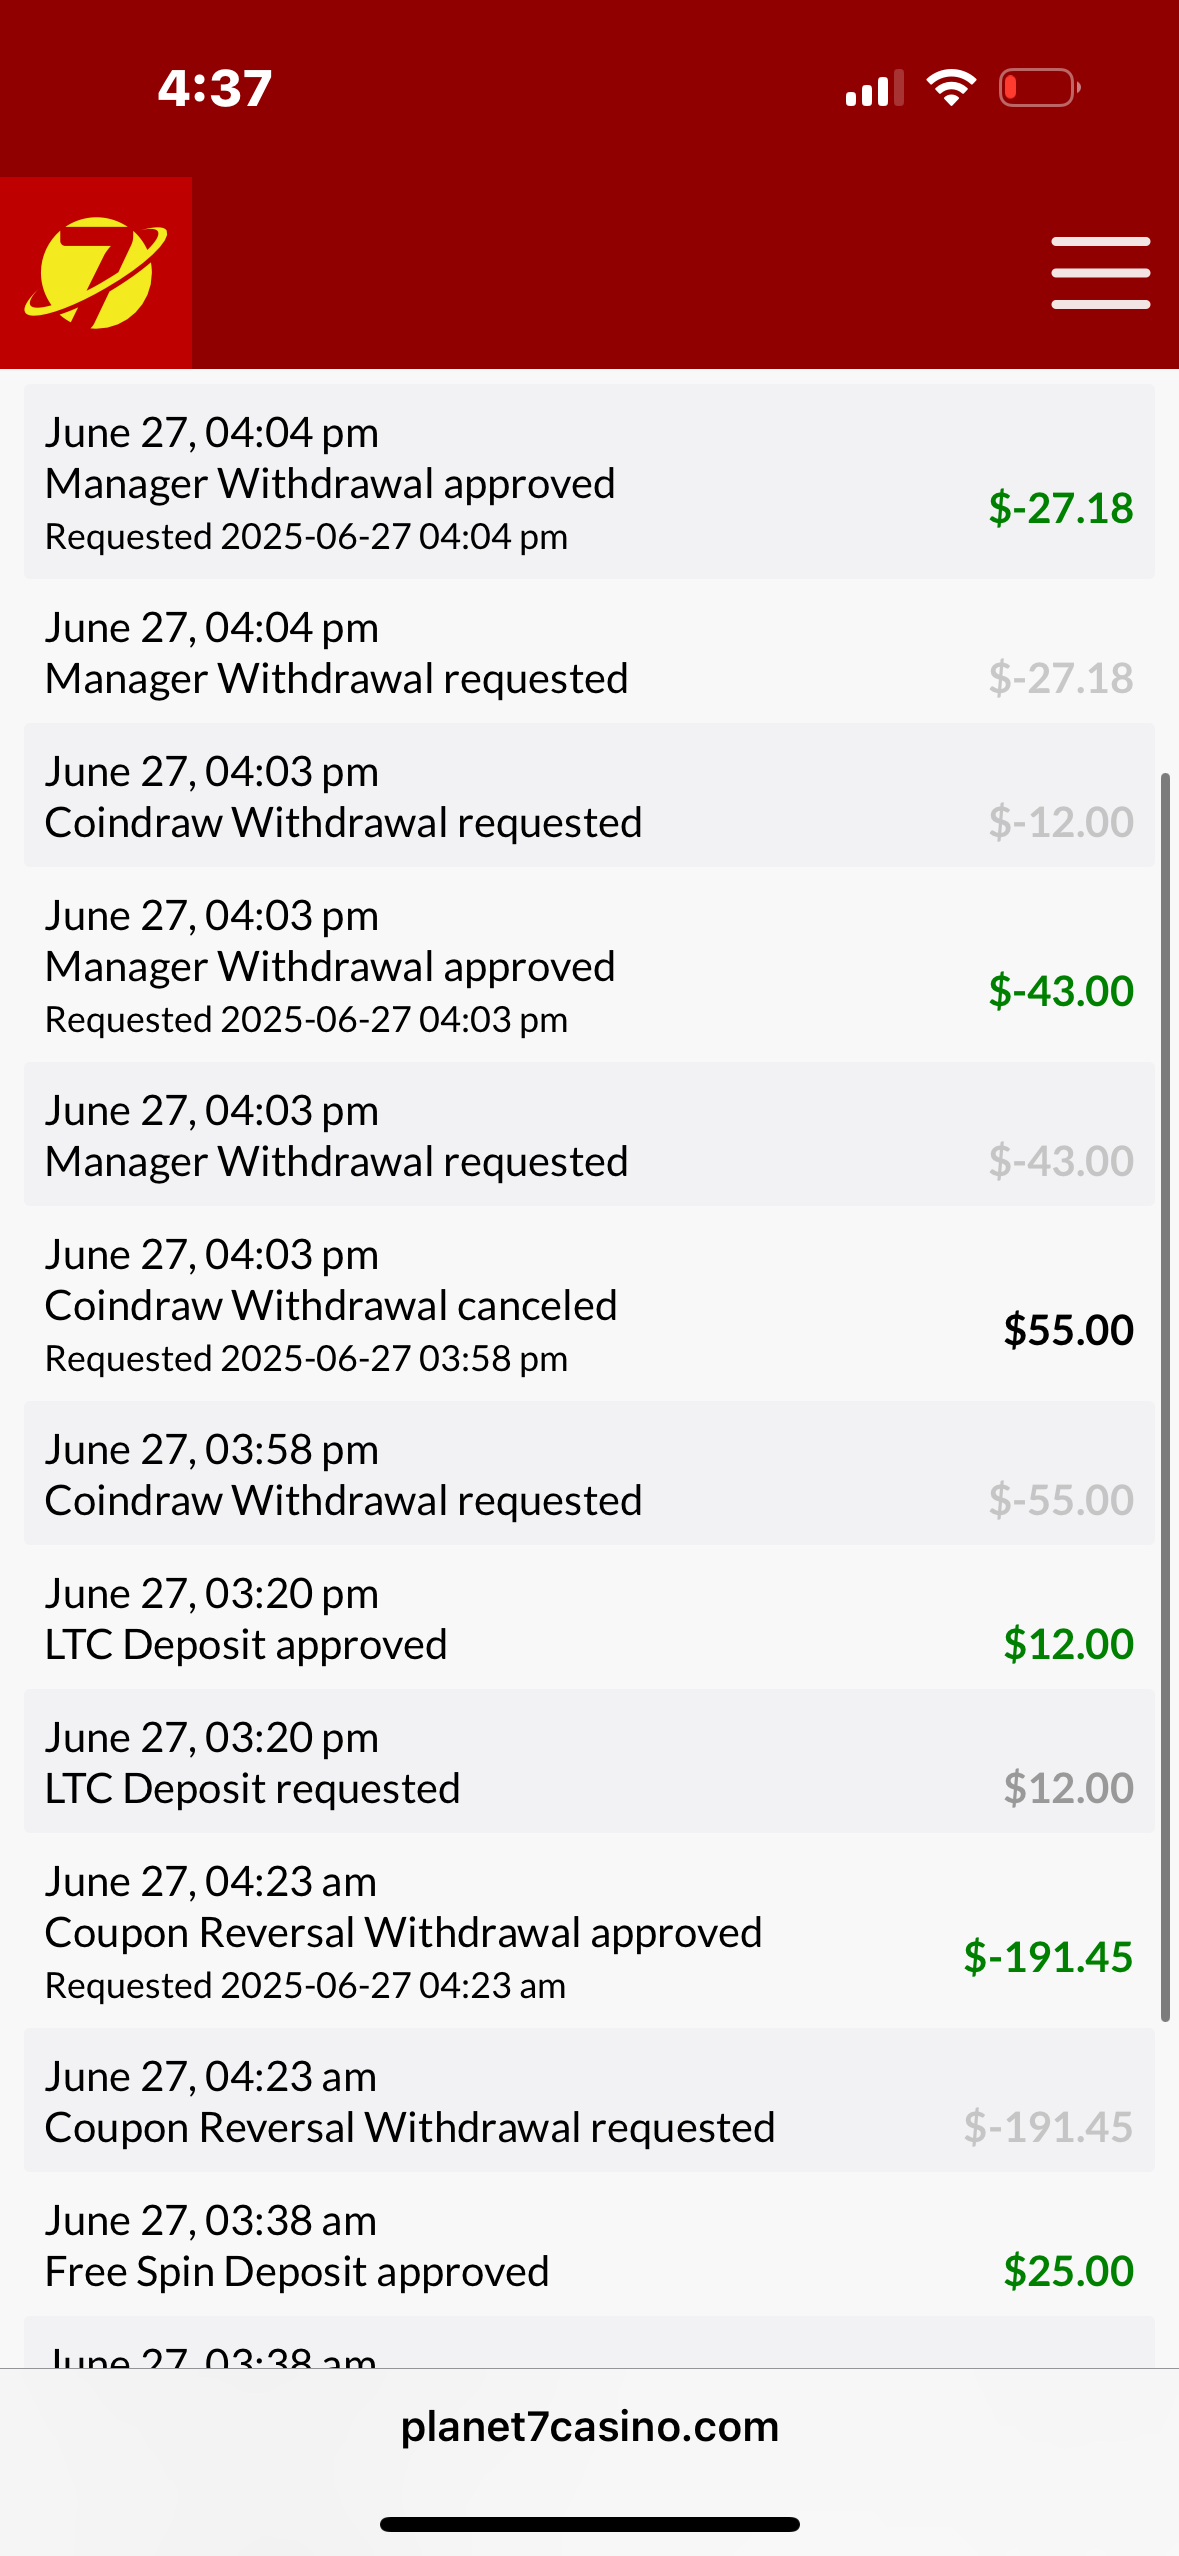Select Coupon Reversal Withdrawal approved entry
Screen dimensions: 1179x2556
click(x=589, y=1931)
